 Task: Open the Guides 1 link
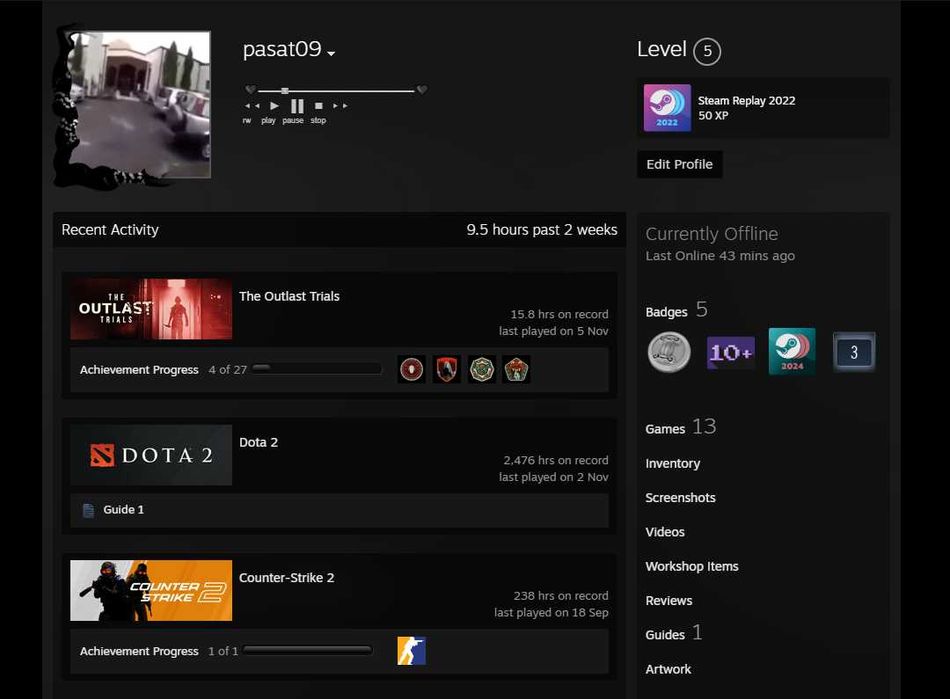pyautogui.click(x=674, y=634)
